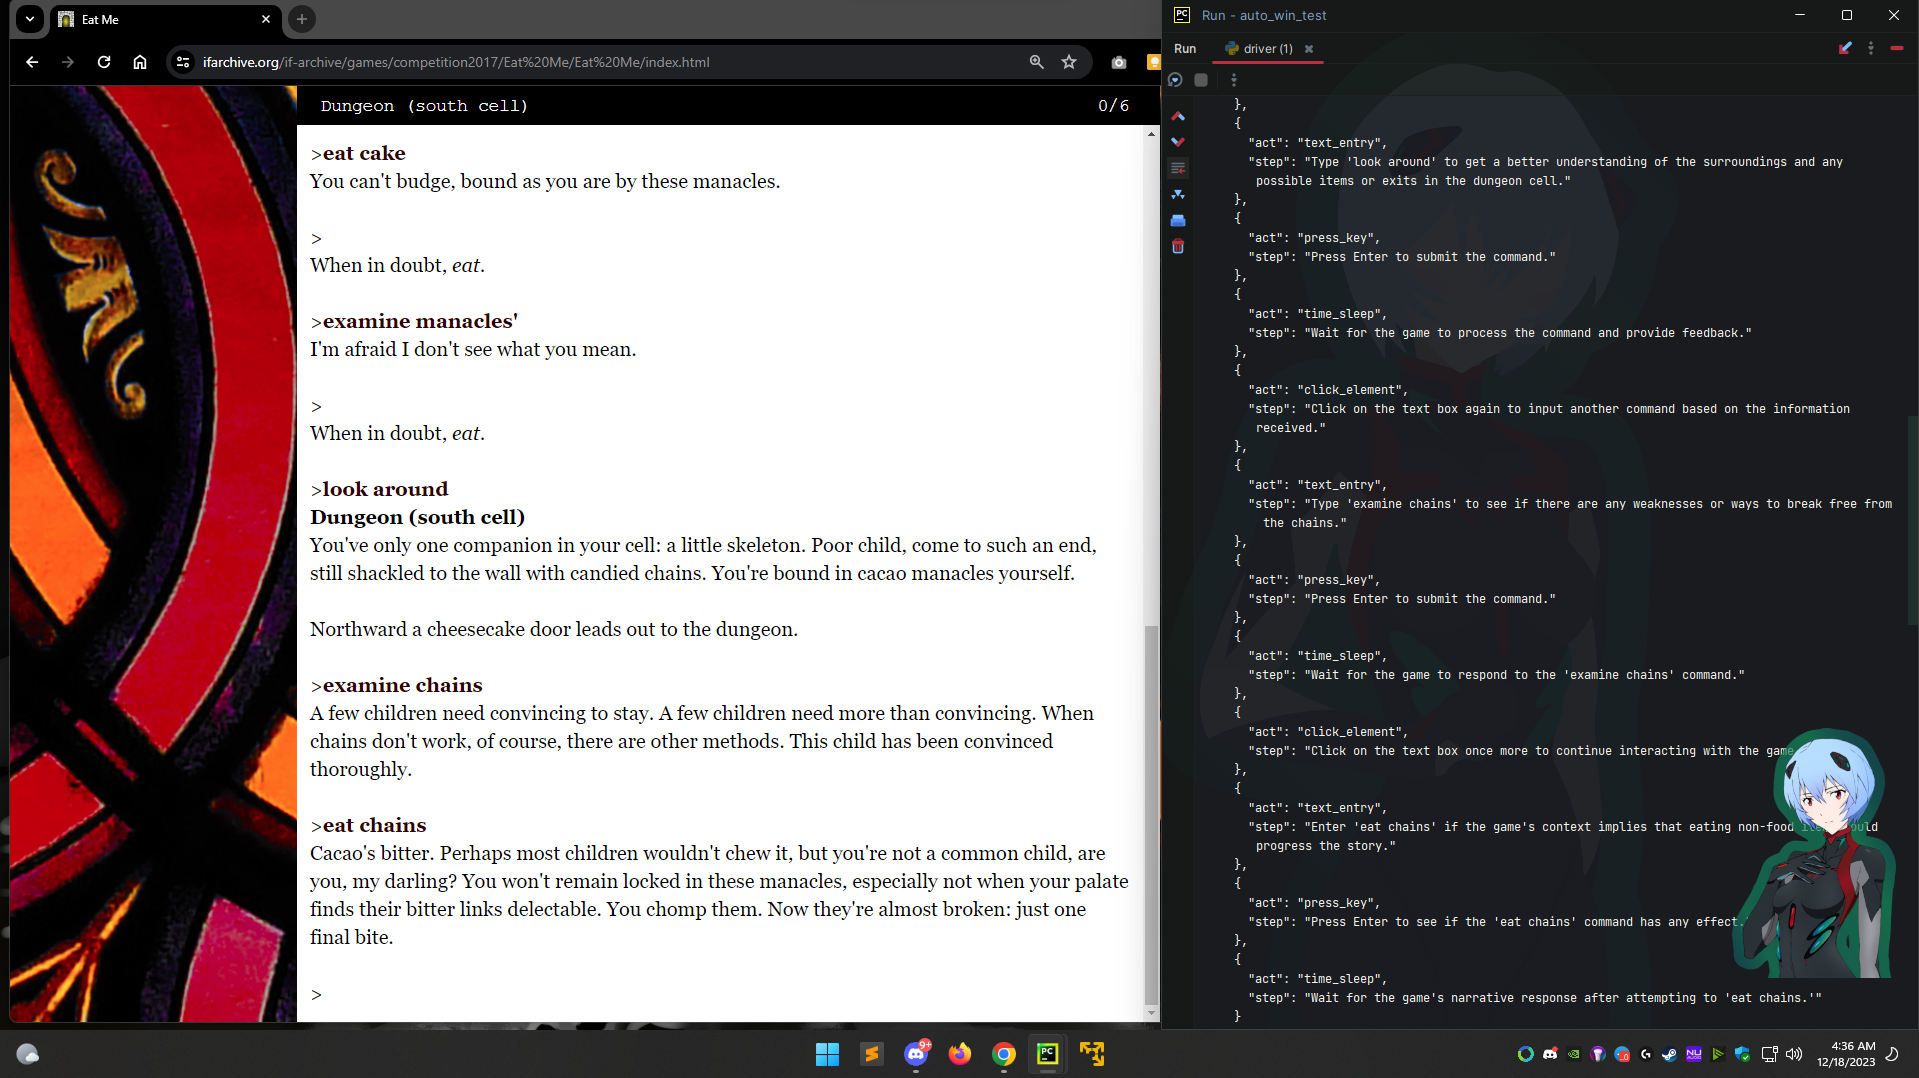The width and height of the screenshot is (1919, 1078).
Task: Open PyCharm from the taskbar
Action: pyautogui.click(x=1046, y=1054)
